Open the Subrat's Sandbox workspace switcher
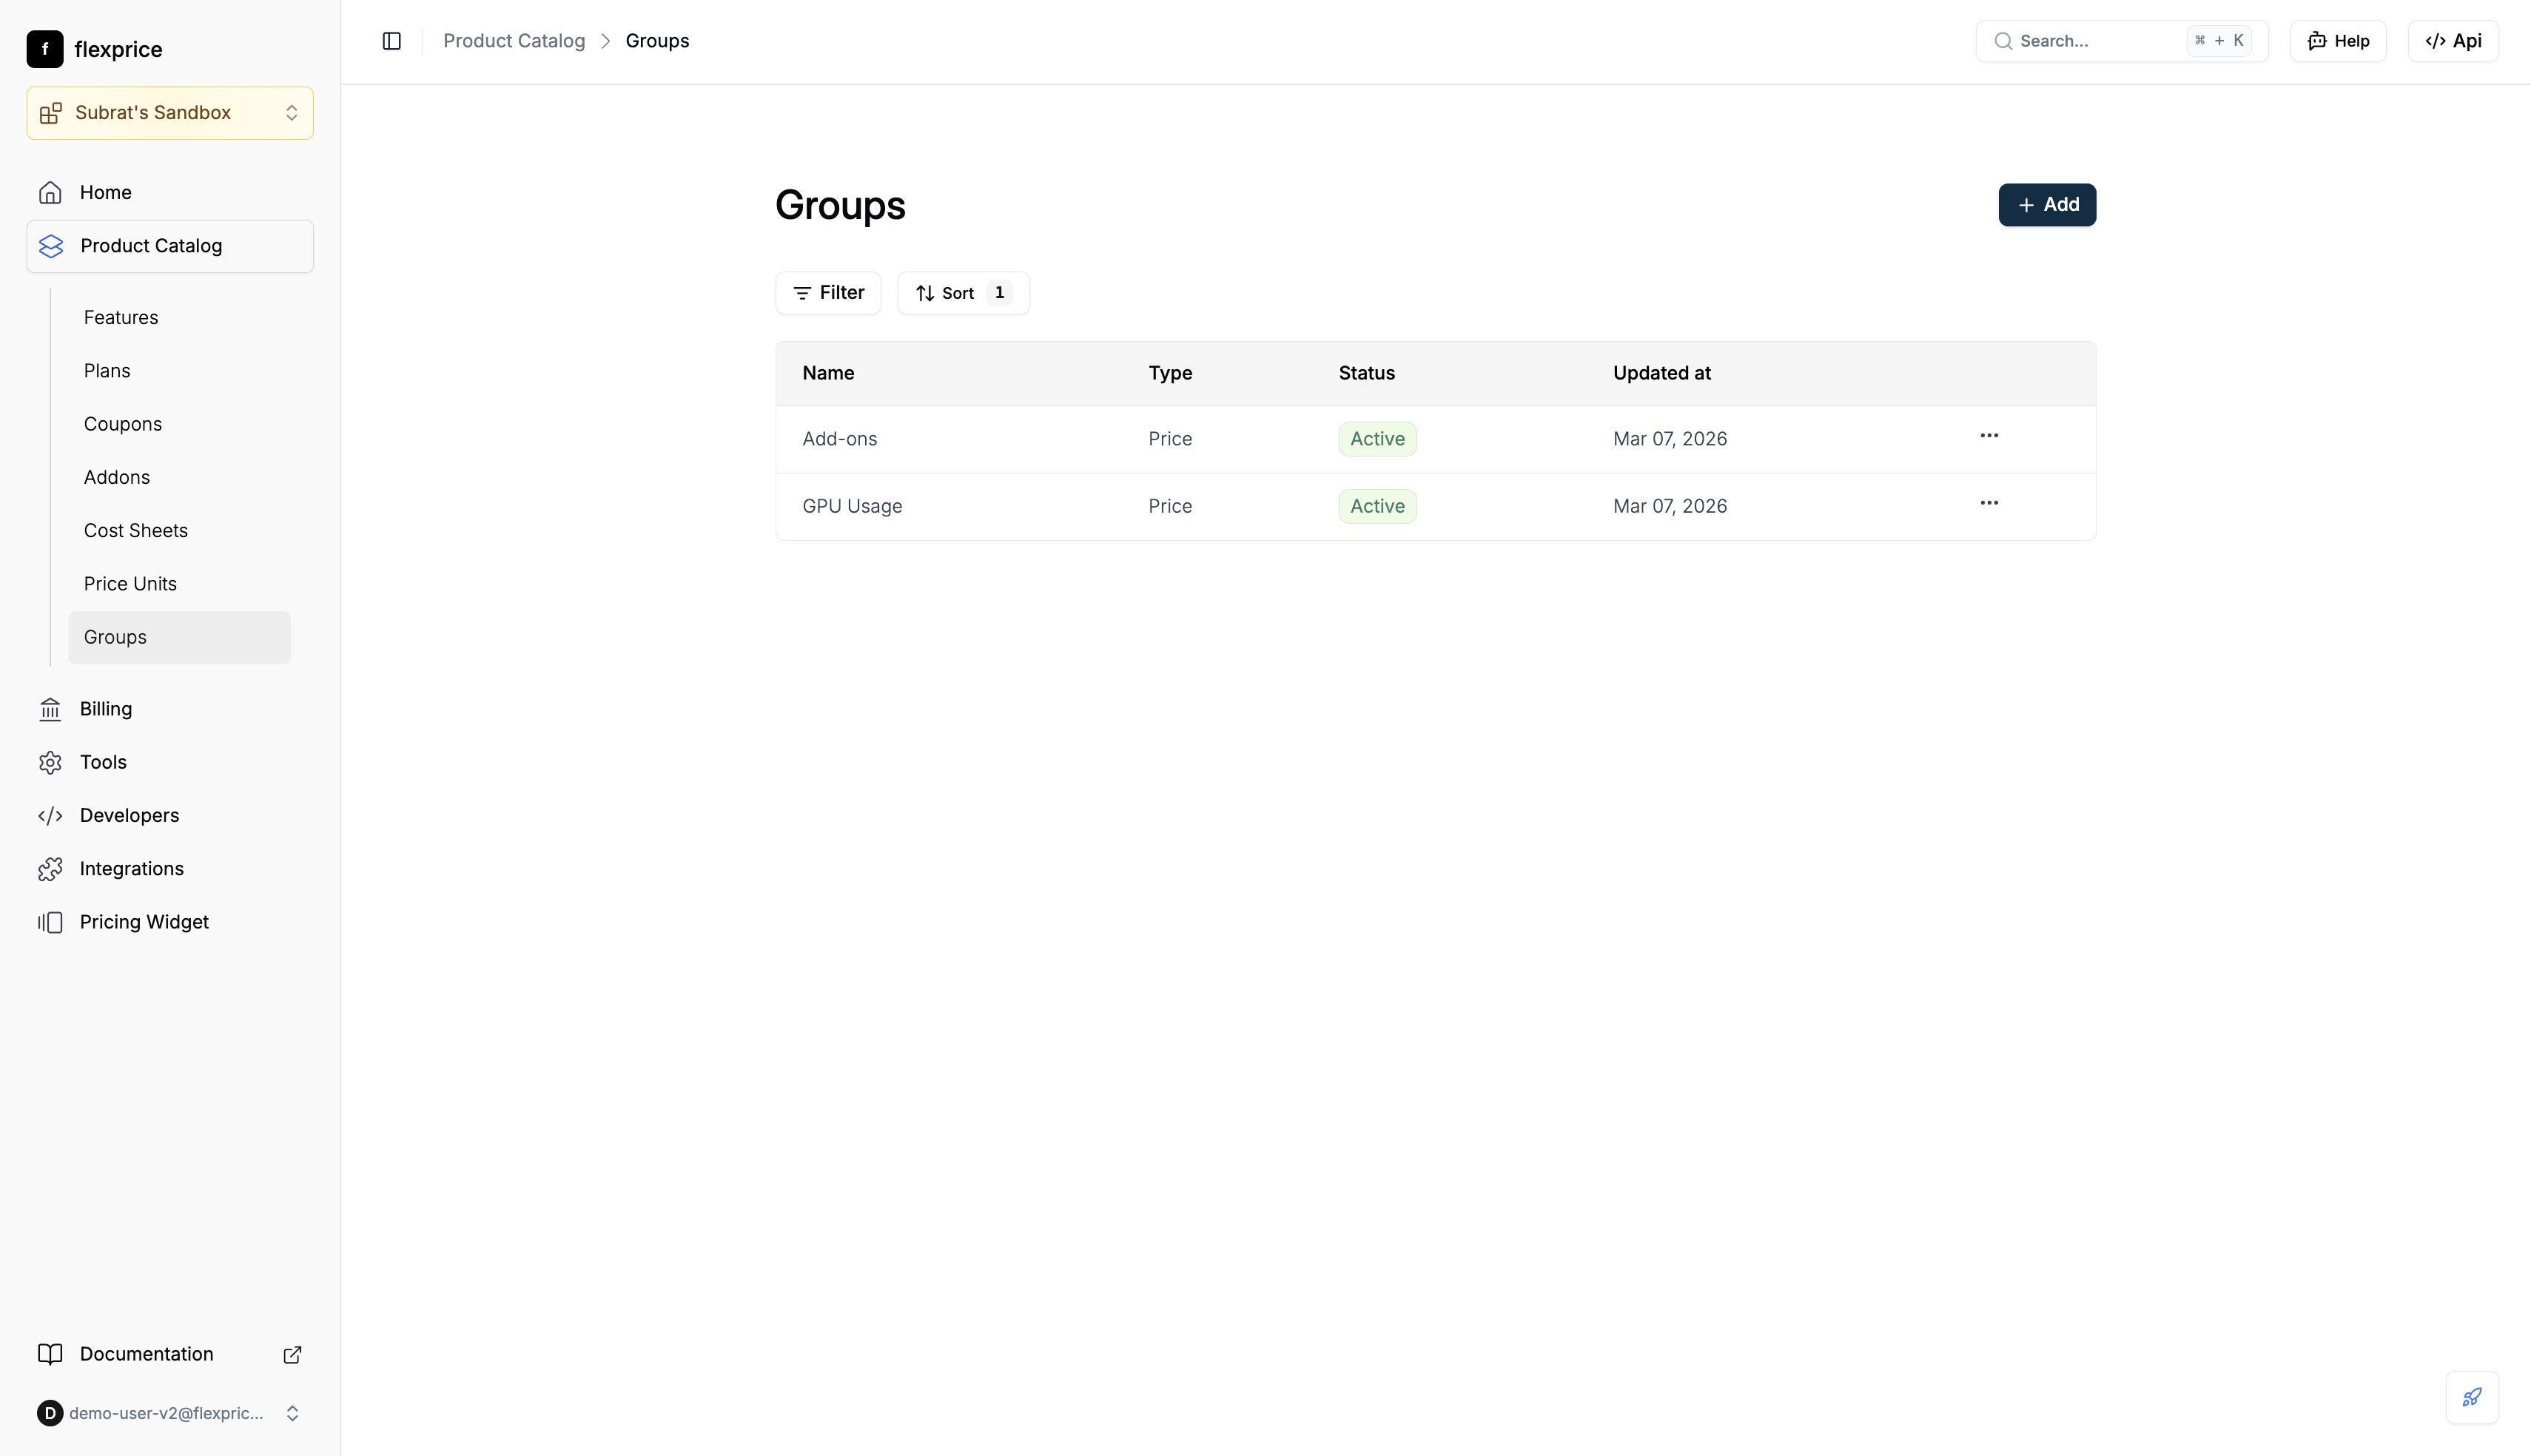 pyautogui.click(x=169, y=112)
